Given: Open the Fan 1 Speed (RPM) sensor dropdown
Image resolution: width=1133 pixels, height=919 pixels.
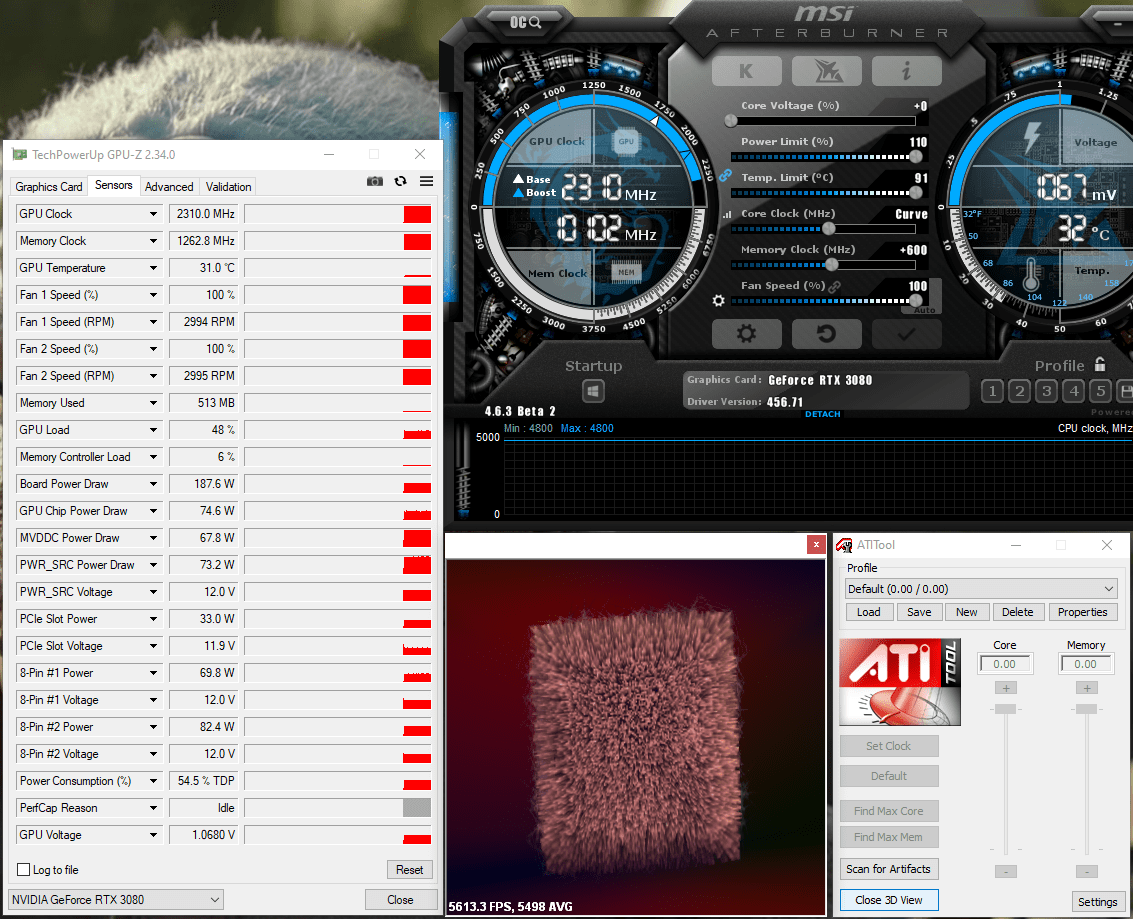Looking at the screenshot, I should 153,322.
